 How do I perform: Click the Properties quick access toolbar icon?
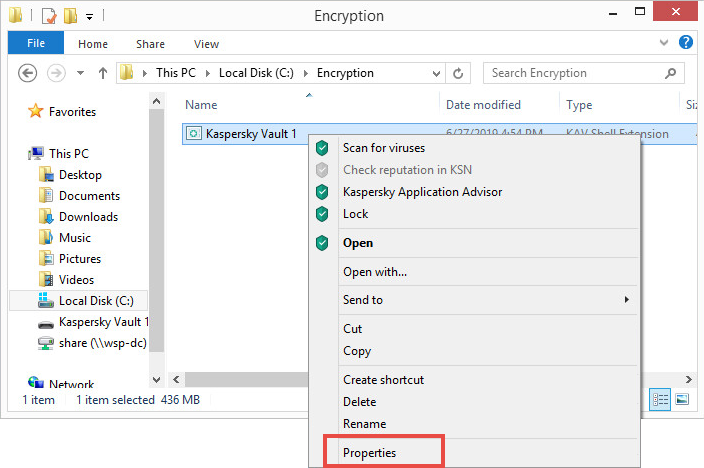pyautogui.click(x=49, y=16)
